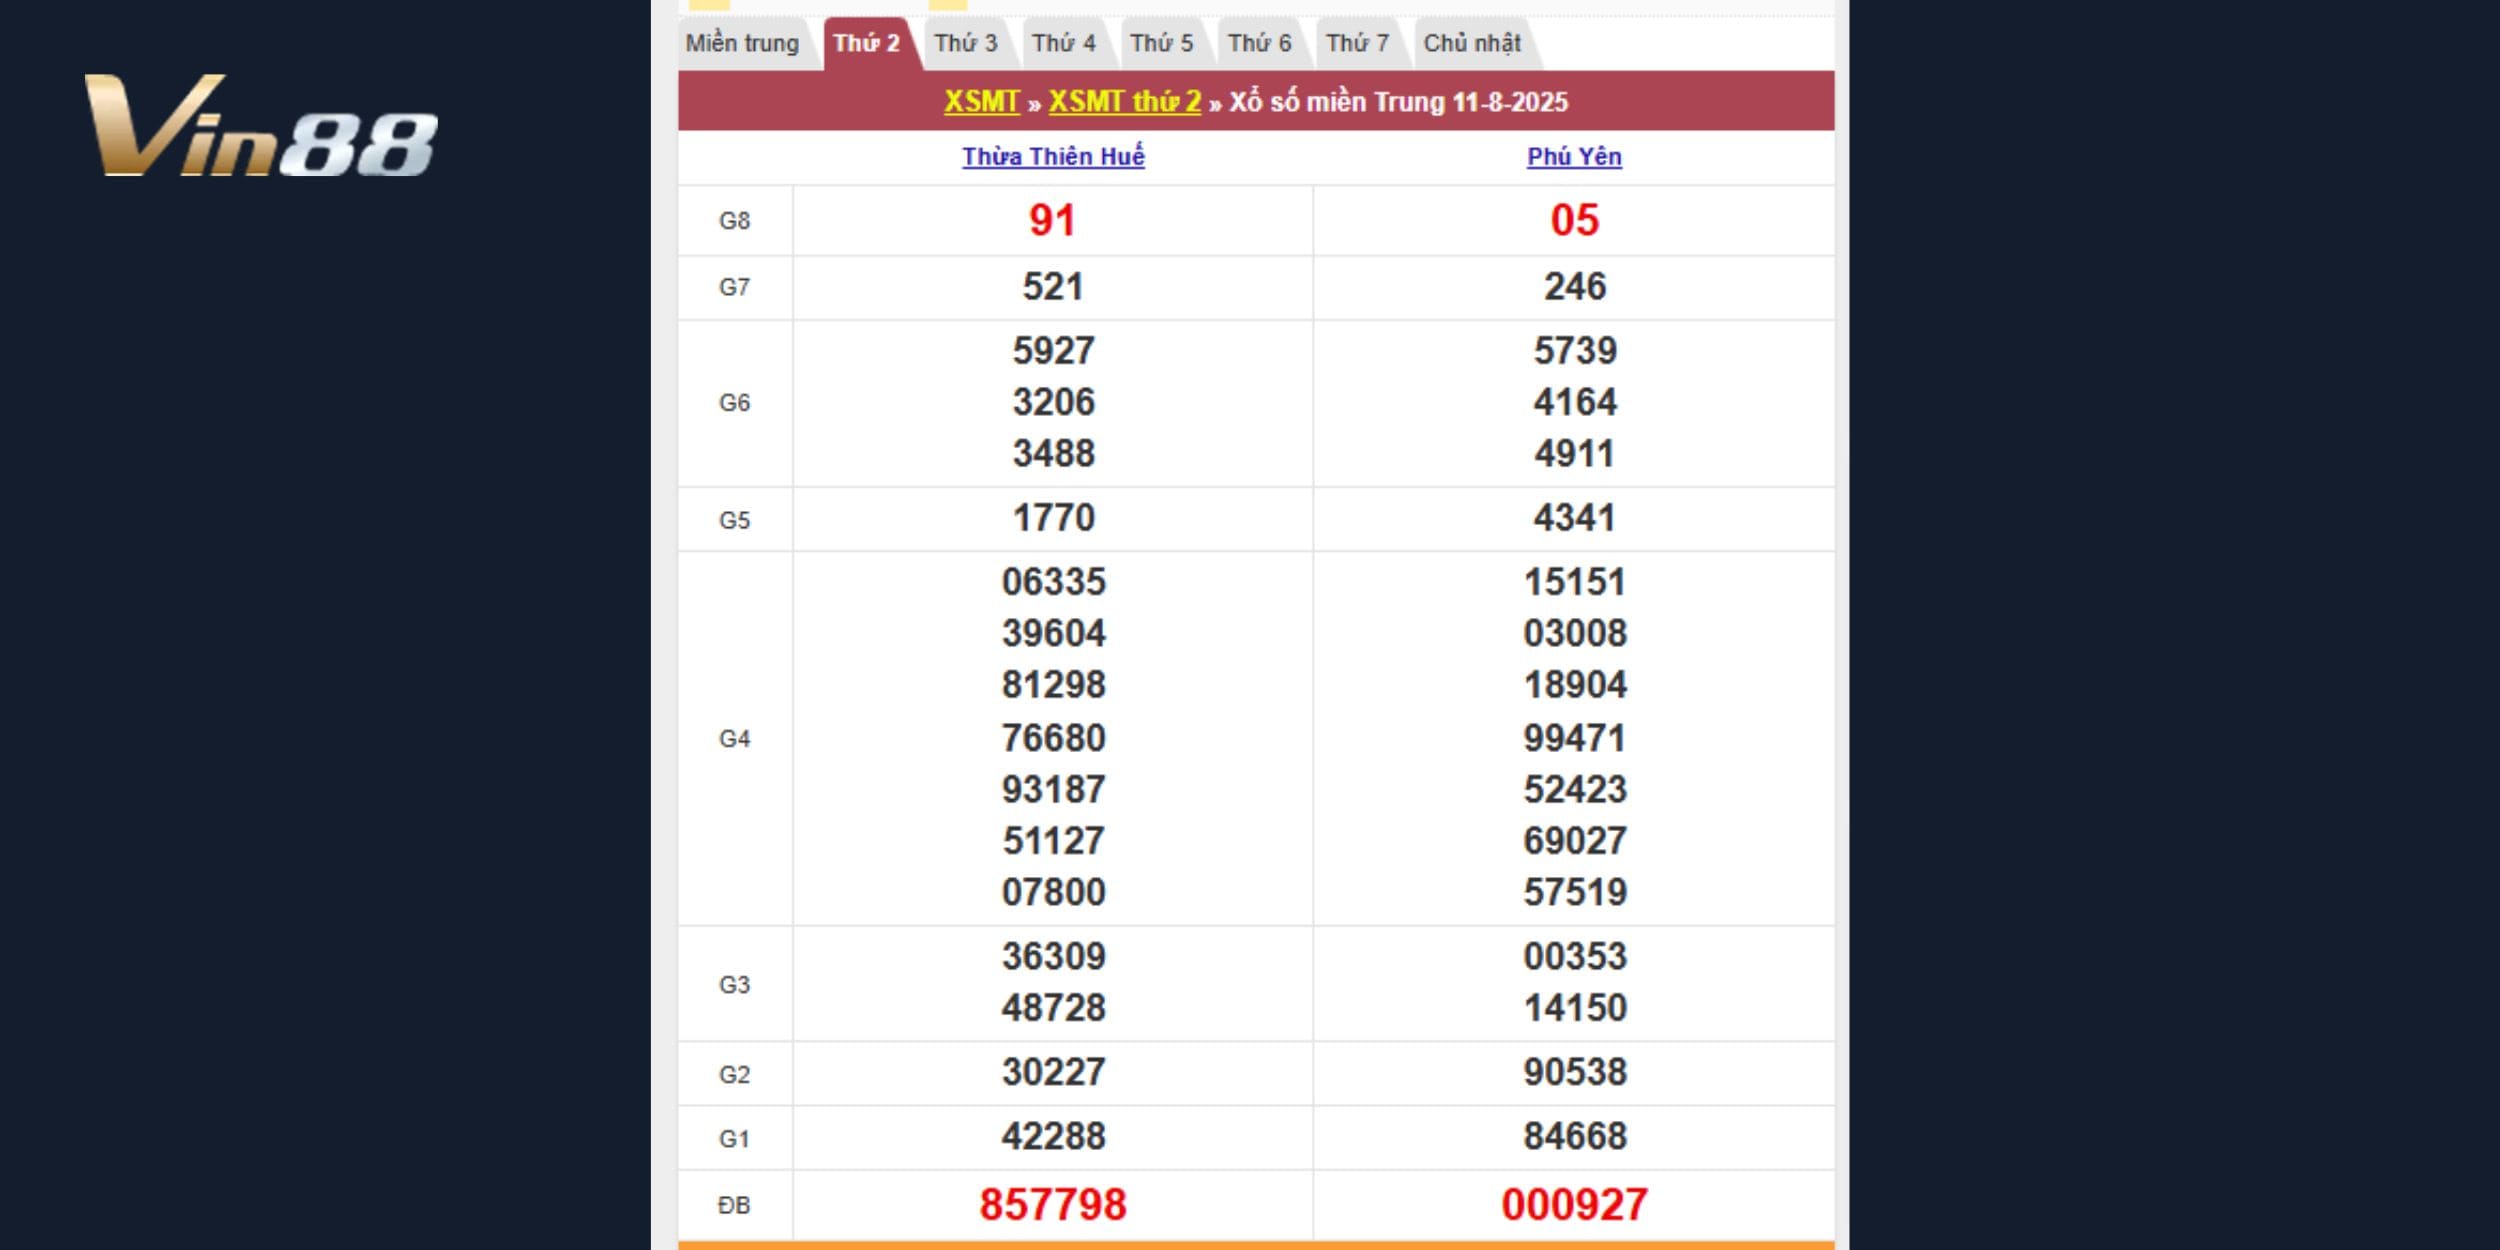Screen dimensions: 2500x1250
Task: Open the Thứ 5 tab
Action: pyautogui.click(x=1162, y=43)
